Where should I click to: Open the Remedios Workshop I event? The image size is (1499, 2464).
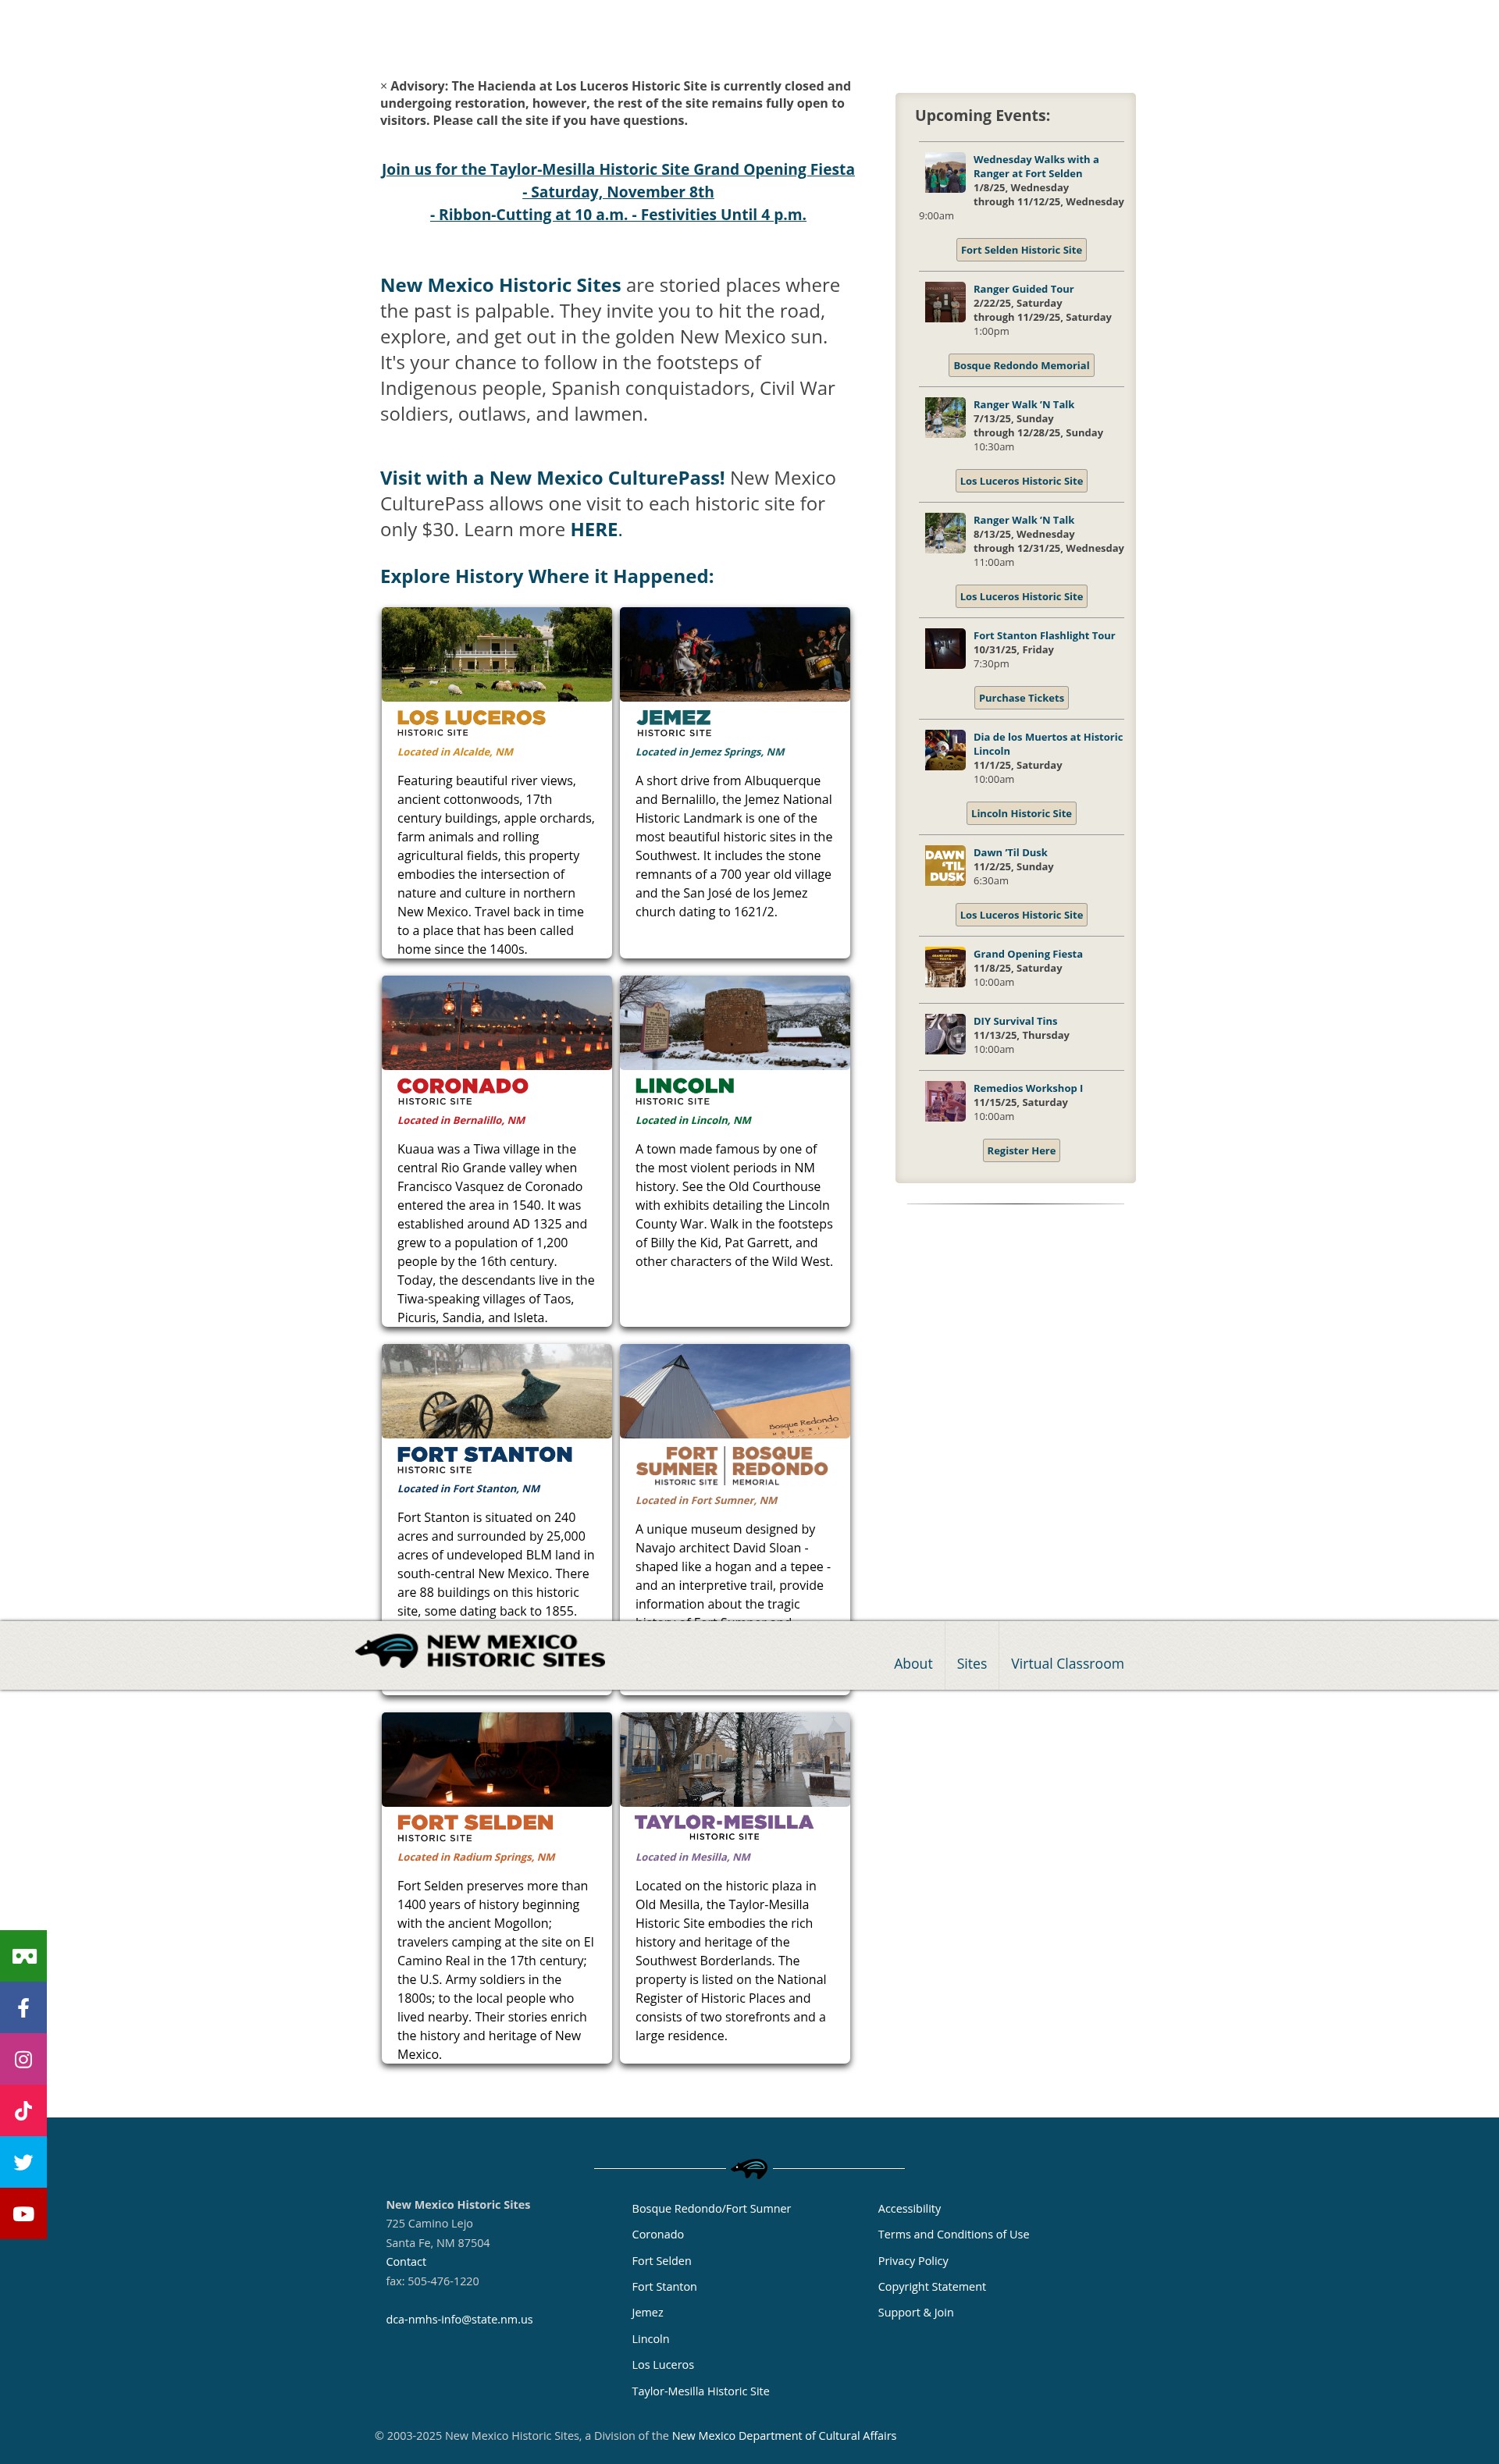pyautogui.click(x=1028, y=1088)
